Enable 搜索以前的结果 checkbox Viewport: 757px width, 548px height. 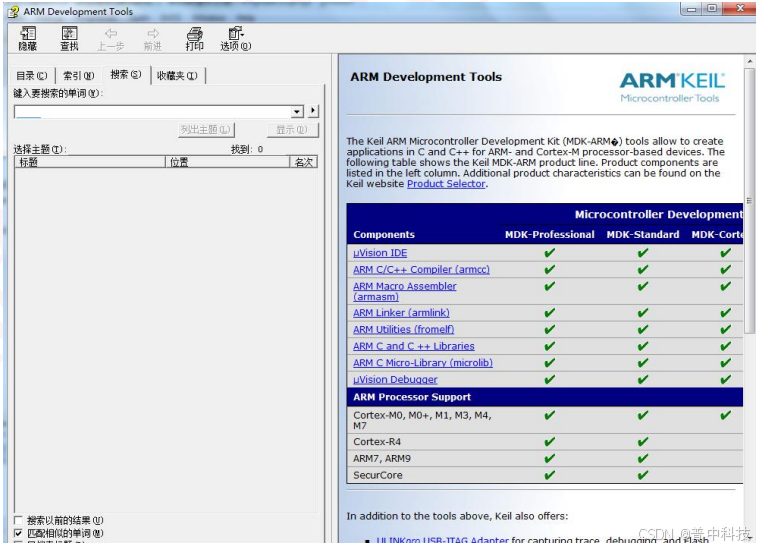point(18,520)
